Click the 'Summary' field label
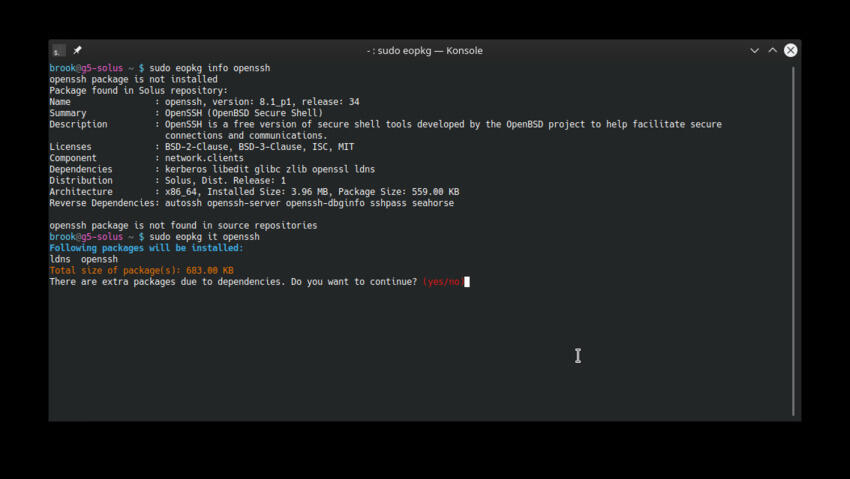Image resolution: width=850 pixels, height=479 pixels. (68, 113)
